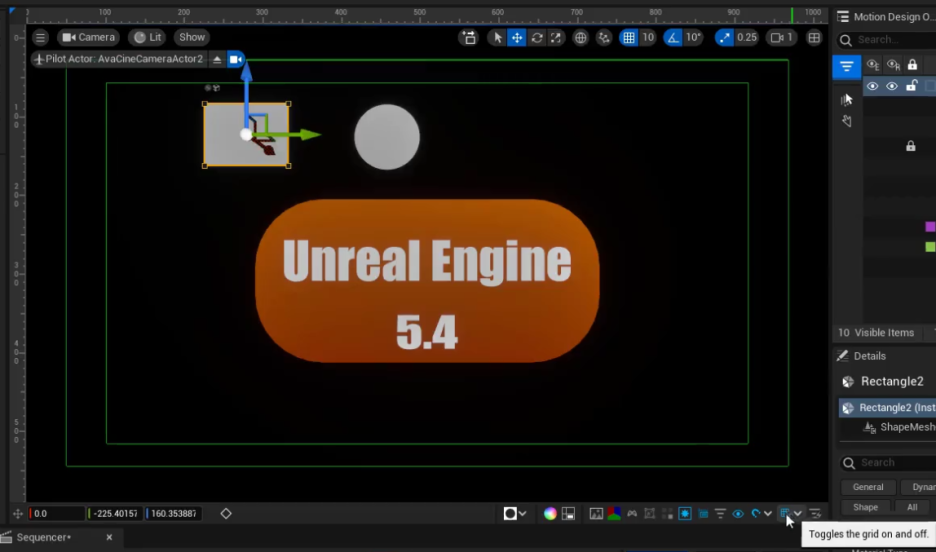Open scale snap 0.25 dropdown
This screenshot has width=936, height=552.
pos(747,38)
